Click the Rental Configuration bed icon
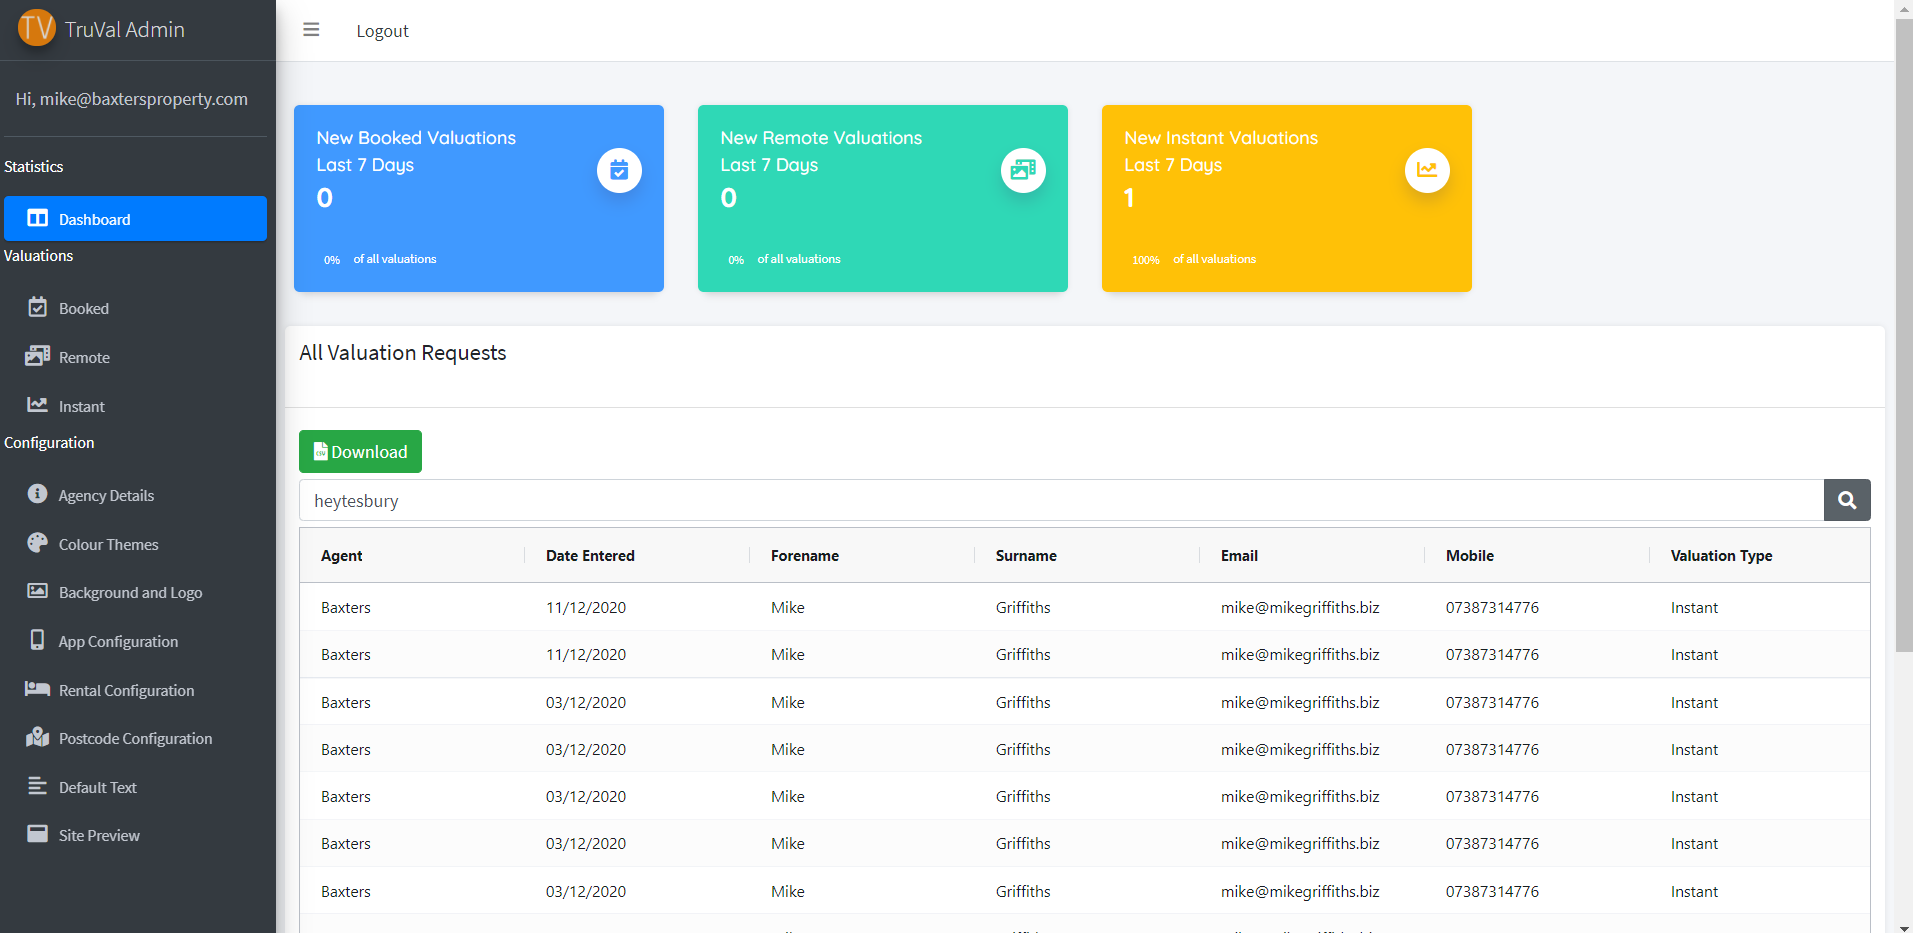This screenshot has height=933, width=1913. click(38, 689)
